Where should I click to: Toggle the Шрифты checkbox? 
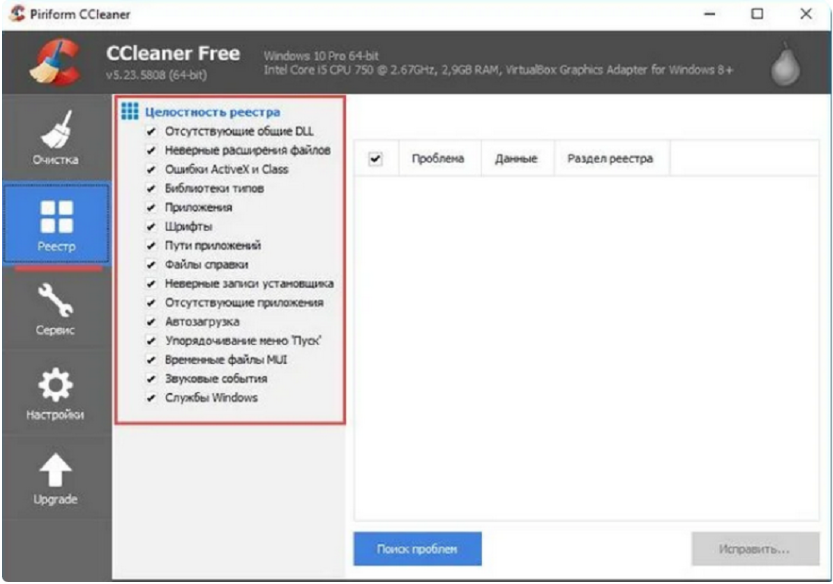click(x=151, y=226)
